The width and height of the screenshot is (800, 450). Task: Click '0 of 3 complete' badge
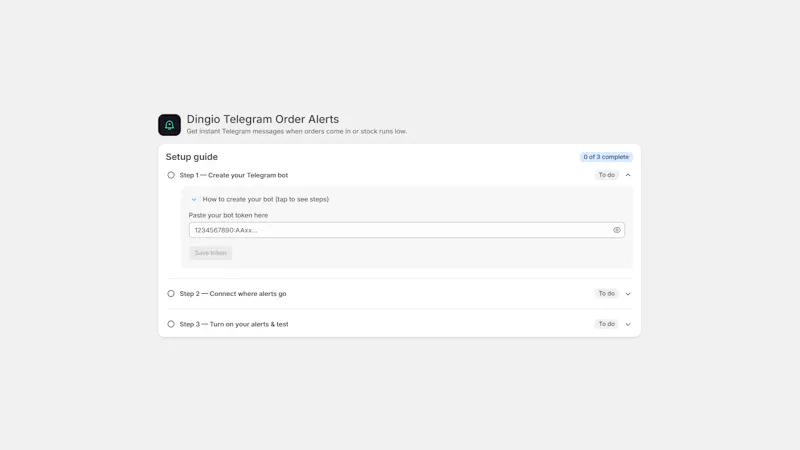(606, 157)
